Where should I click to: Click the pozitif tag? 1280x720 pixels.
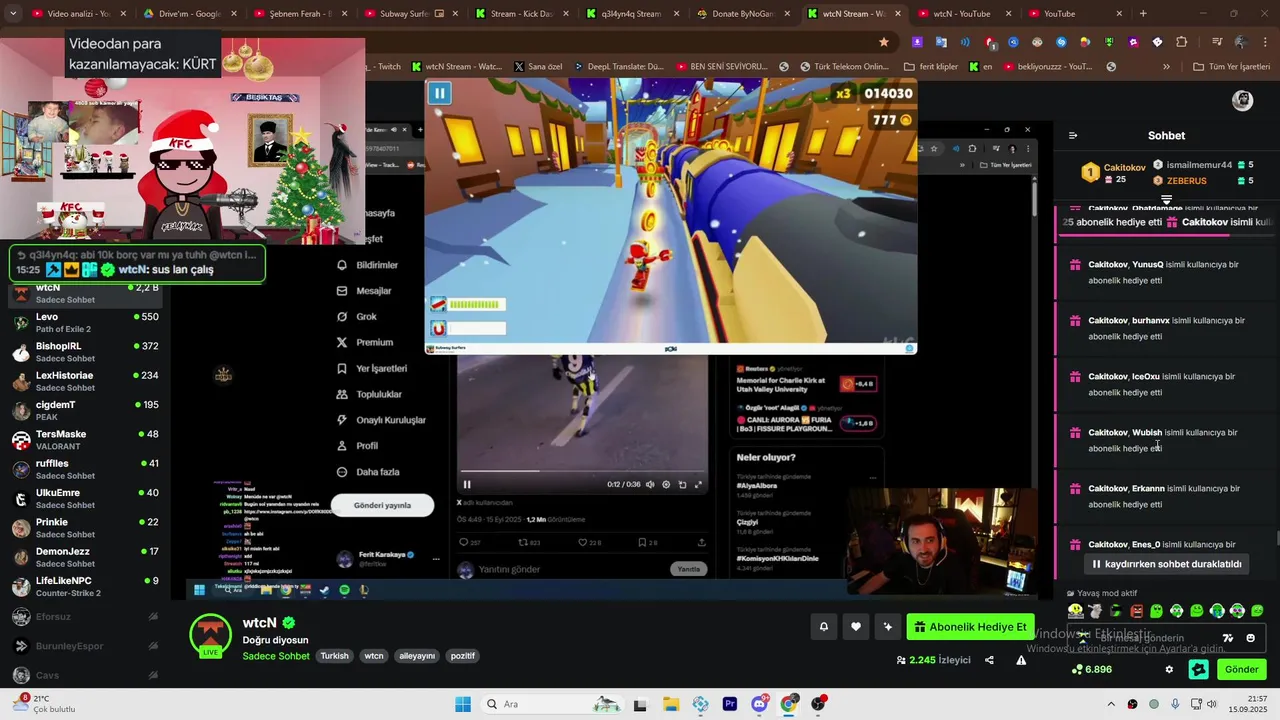coord(463,656)
